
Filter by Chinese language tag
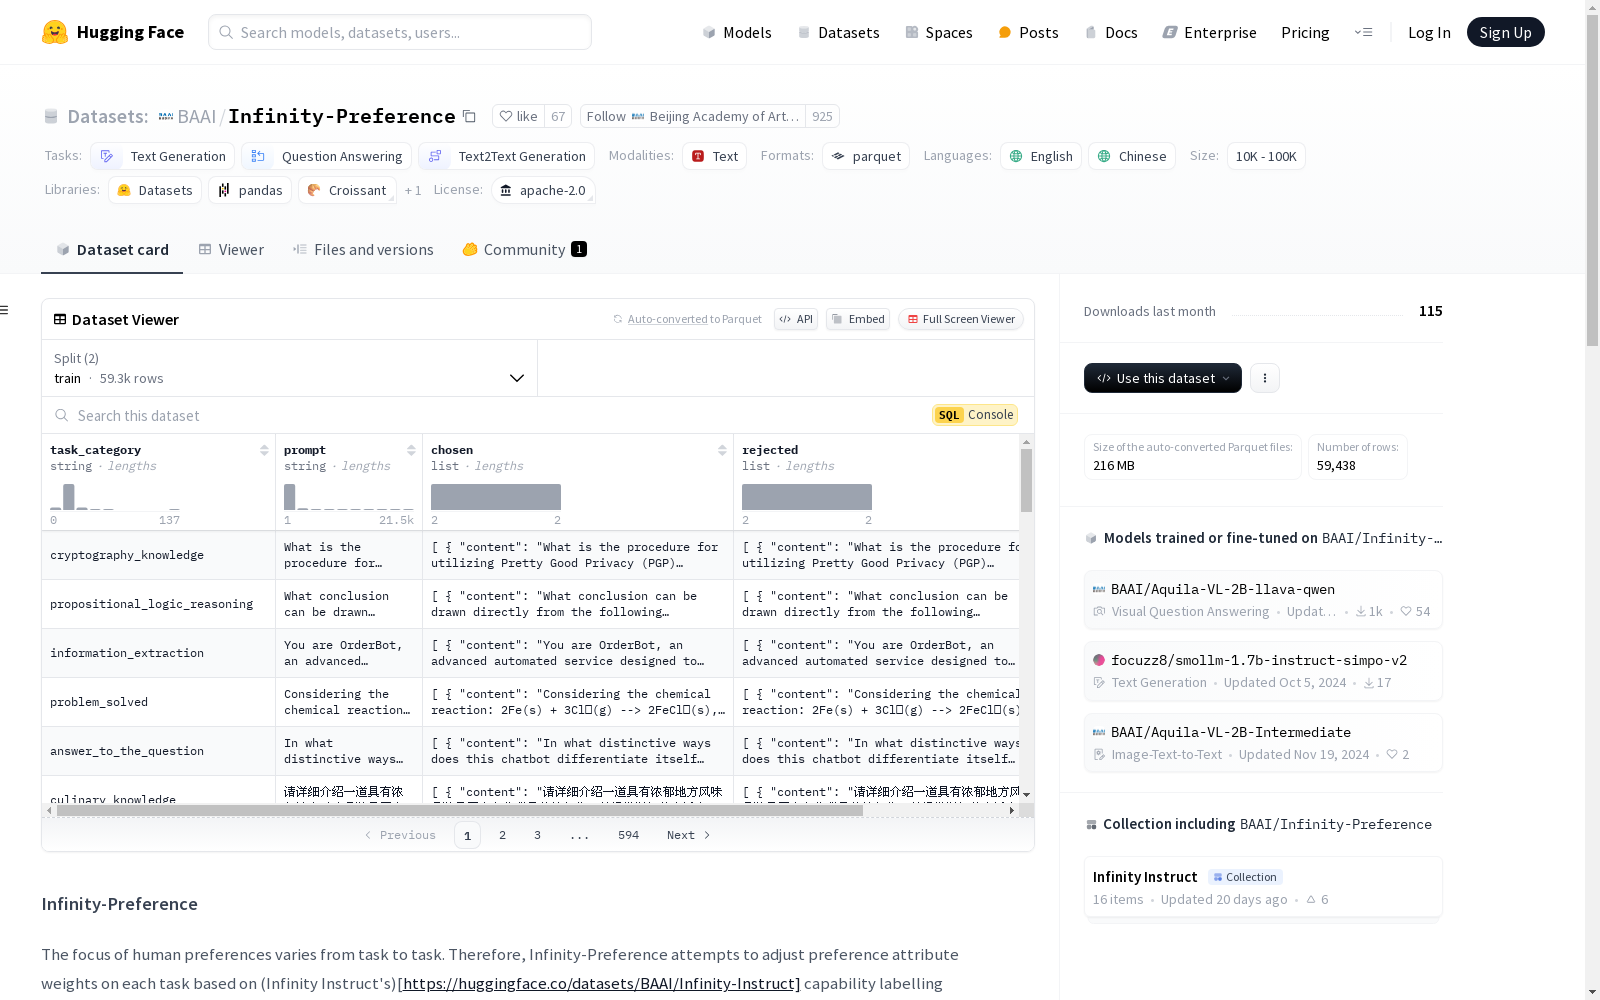pyautogui.click(x=1132, y=156)
